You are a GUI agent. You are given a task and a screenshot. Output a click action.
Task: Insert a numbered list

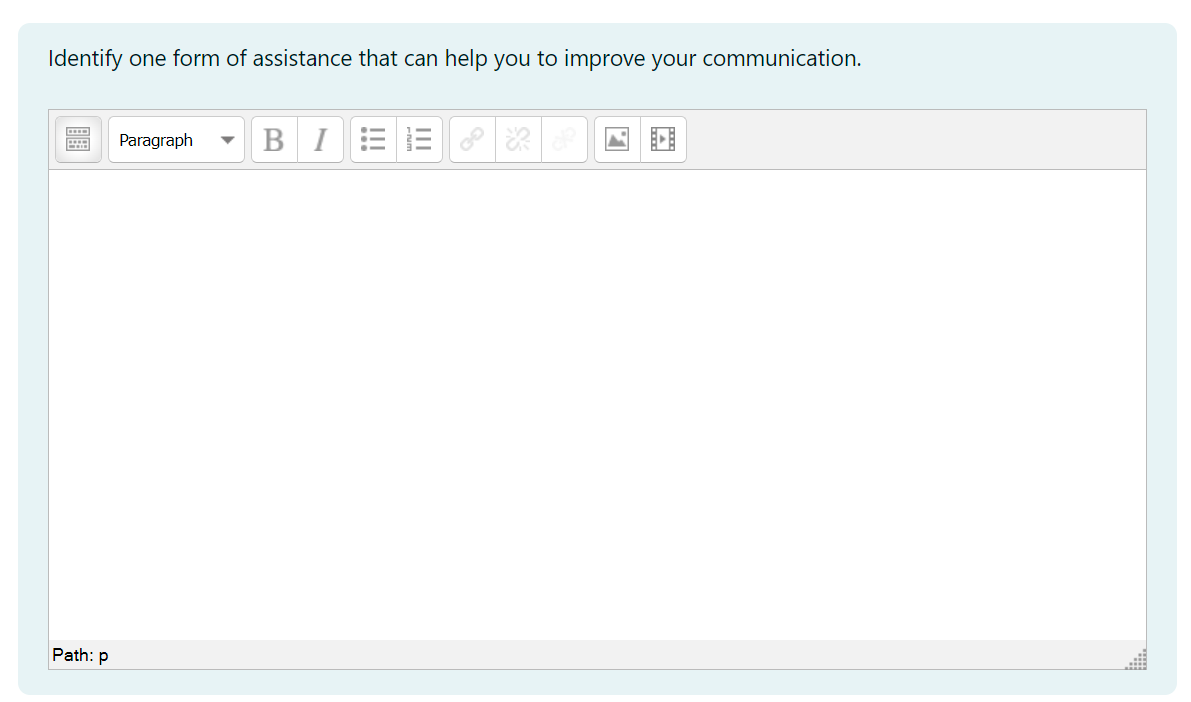coord(419,139)
